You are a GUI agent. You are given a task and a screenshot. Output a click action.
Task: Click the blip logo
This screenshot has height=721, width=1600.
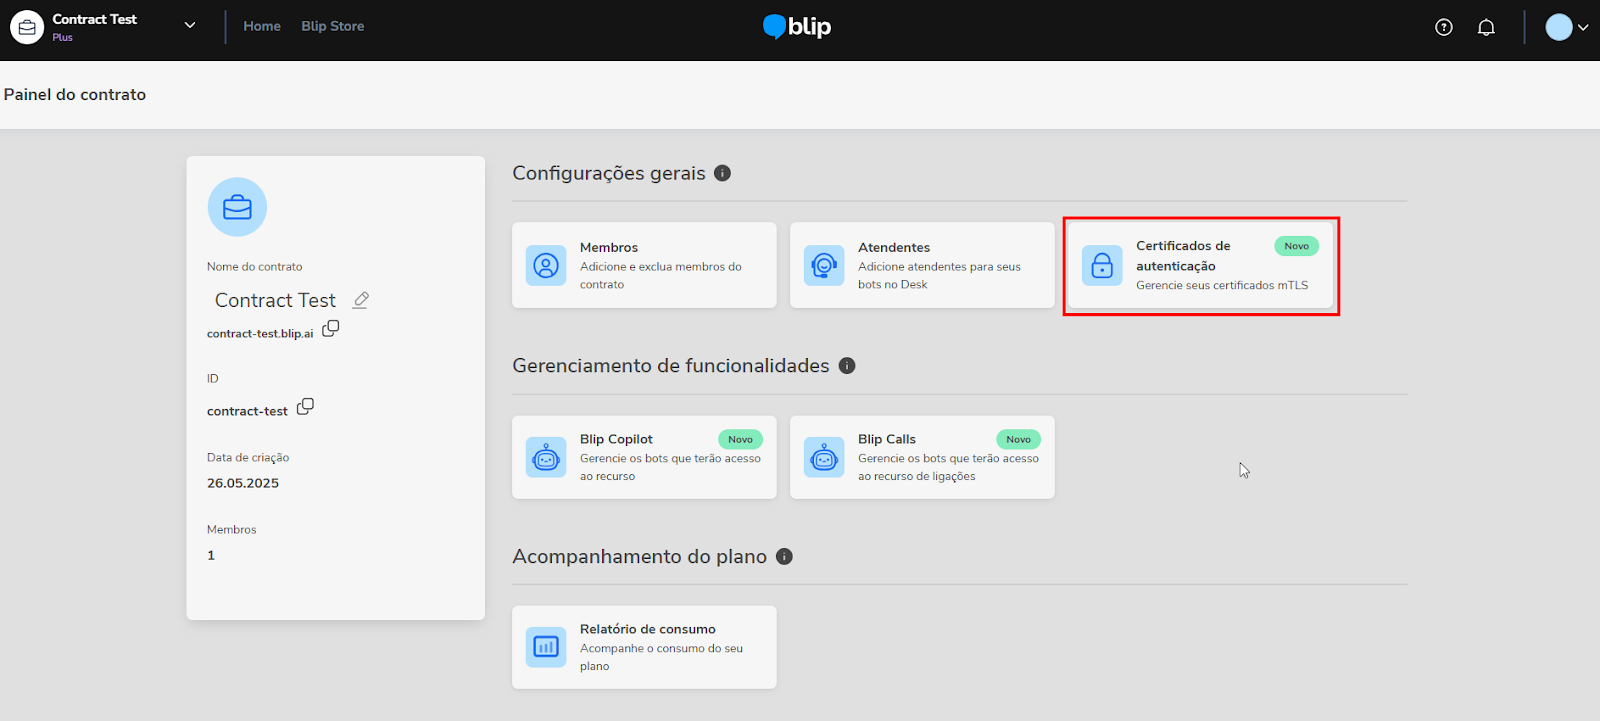click(x=797, y=27)
